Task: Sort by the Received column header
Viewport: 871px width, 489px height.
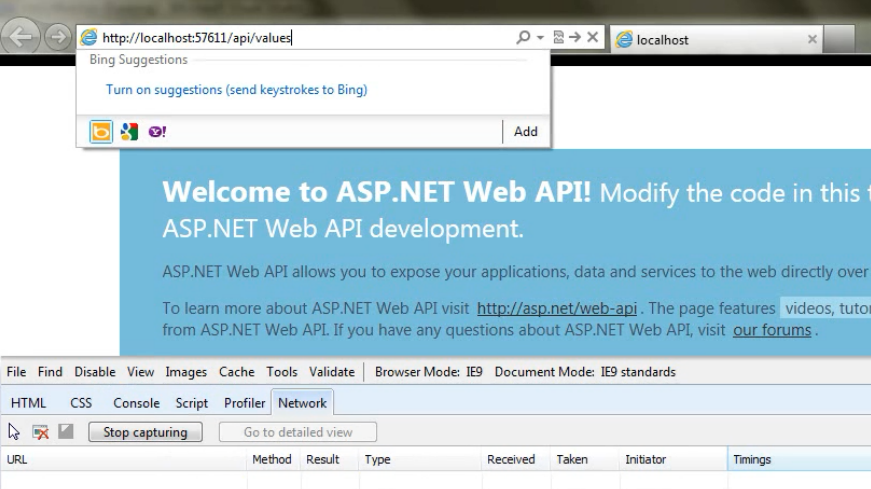Action: (x=516, y=460)
